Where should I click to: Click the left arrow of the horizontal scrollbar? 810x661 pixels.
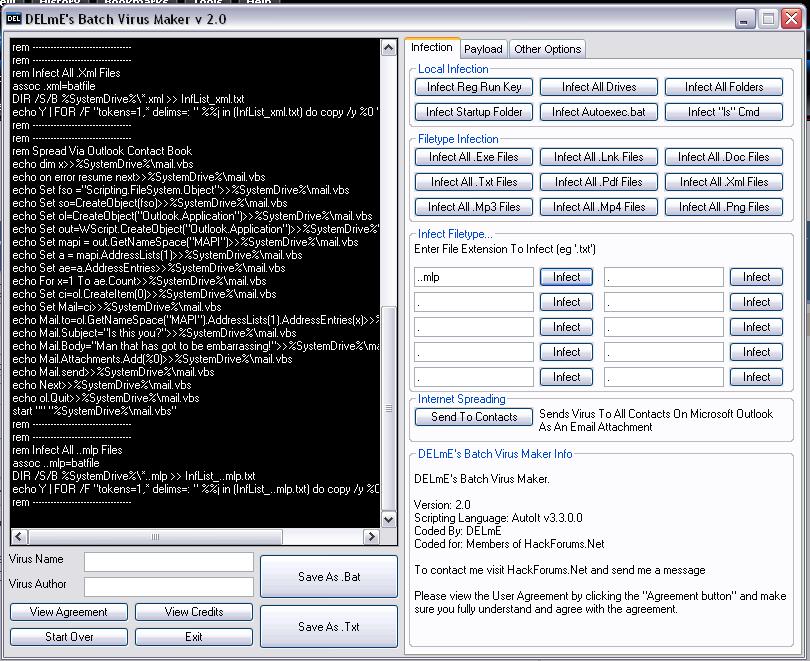click(x=19, y=537)
